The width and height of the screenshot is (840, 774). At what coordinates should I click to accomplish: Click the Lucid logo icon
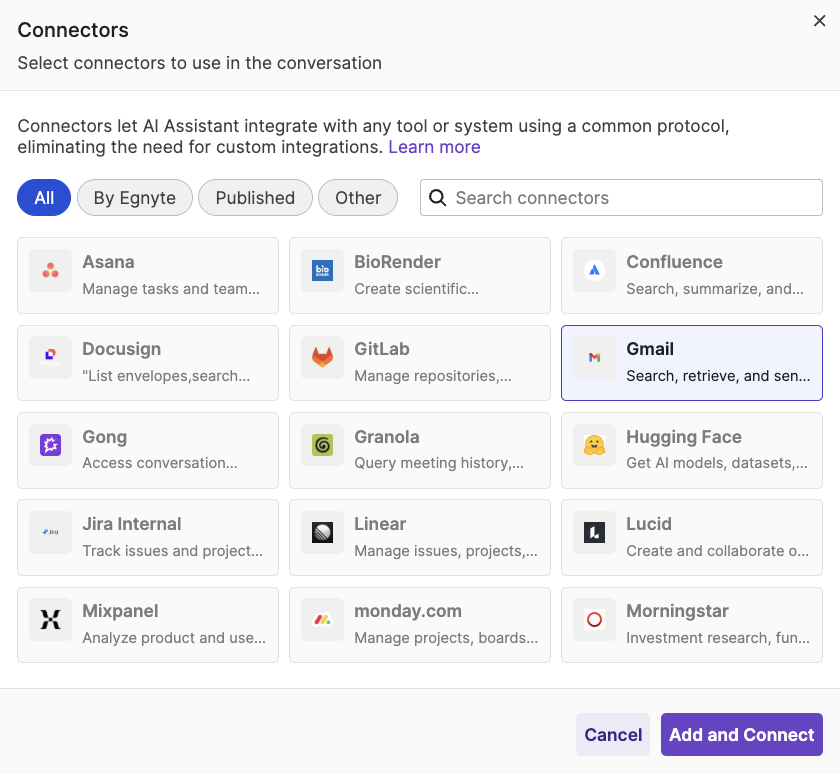pyautogui.click(x=595, y=532)
